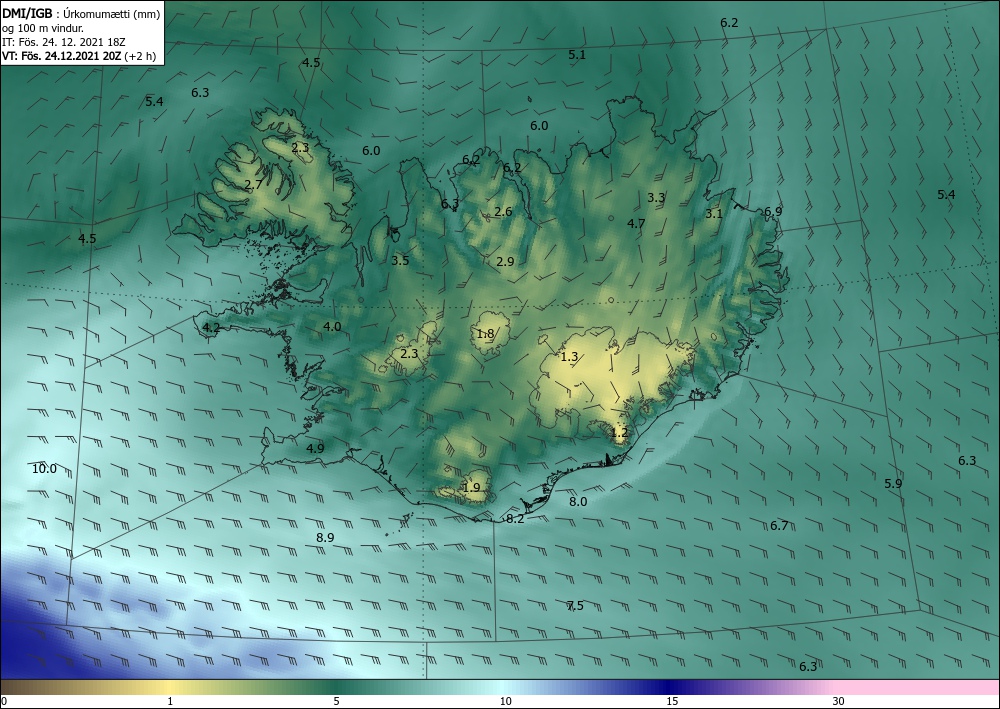Click the '5' tick on the color scale
1000x709 pixels.
pyautogui.click(x=336, y=701)
